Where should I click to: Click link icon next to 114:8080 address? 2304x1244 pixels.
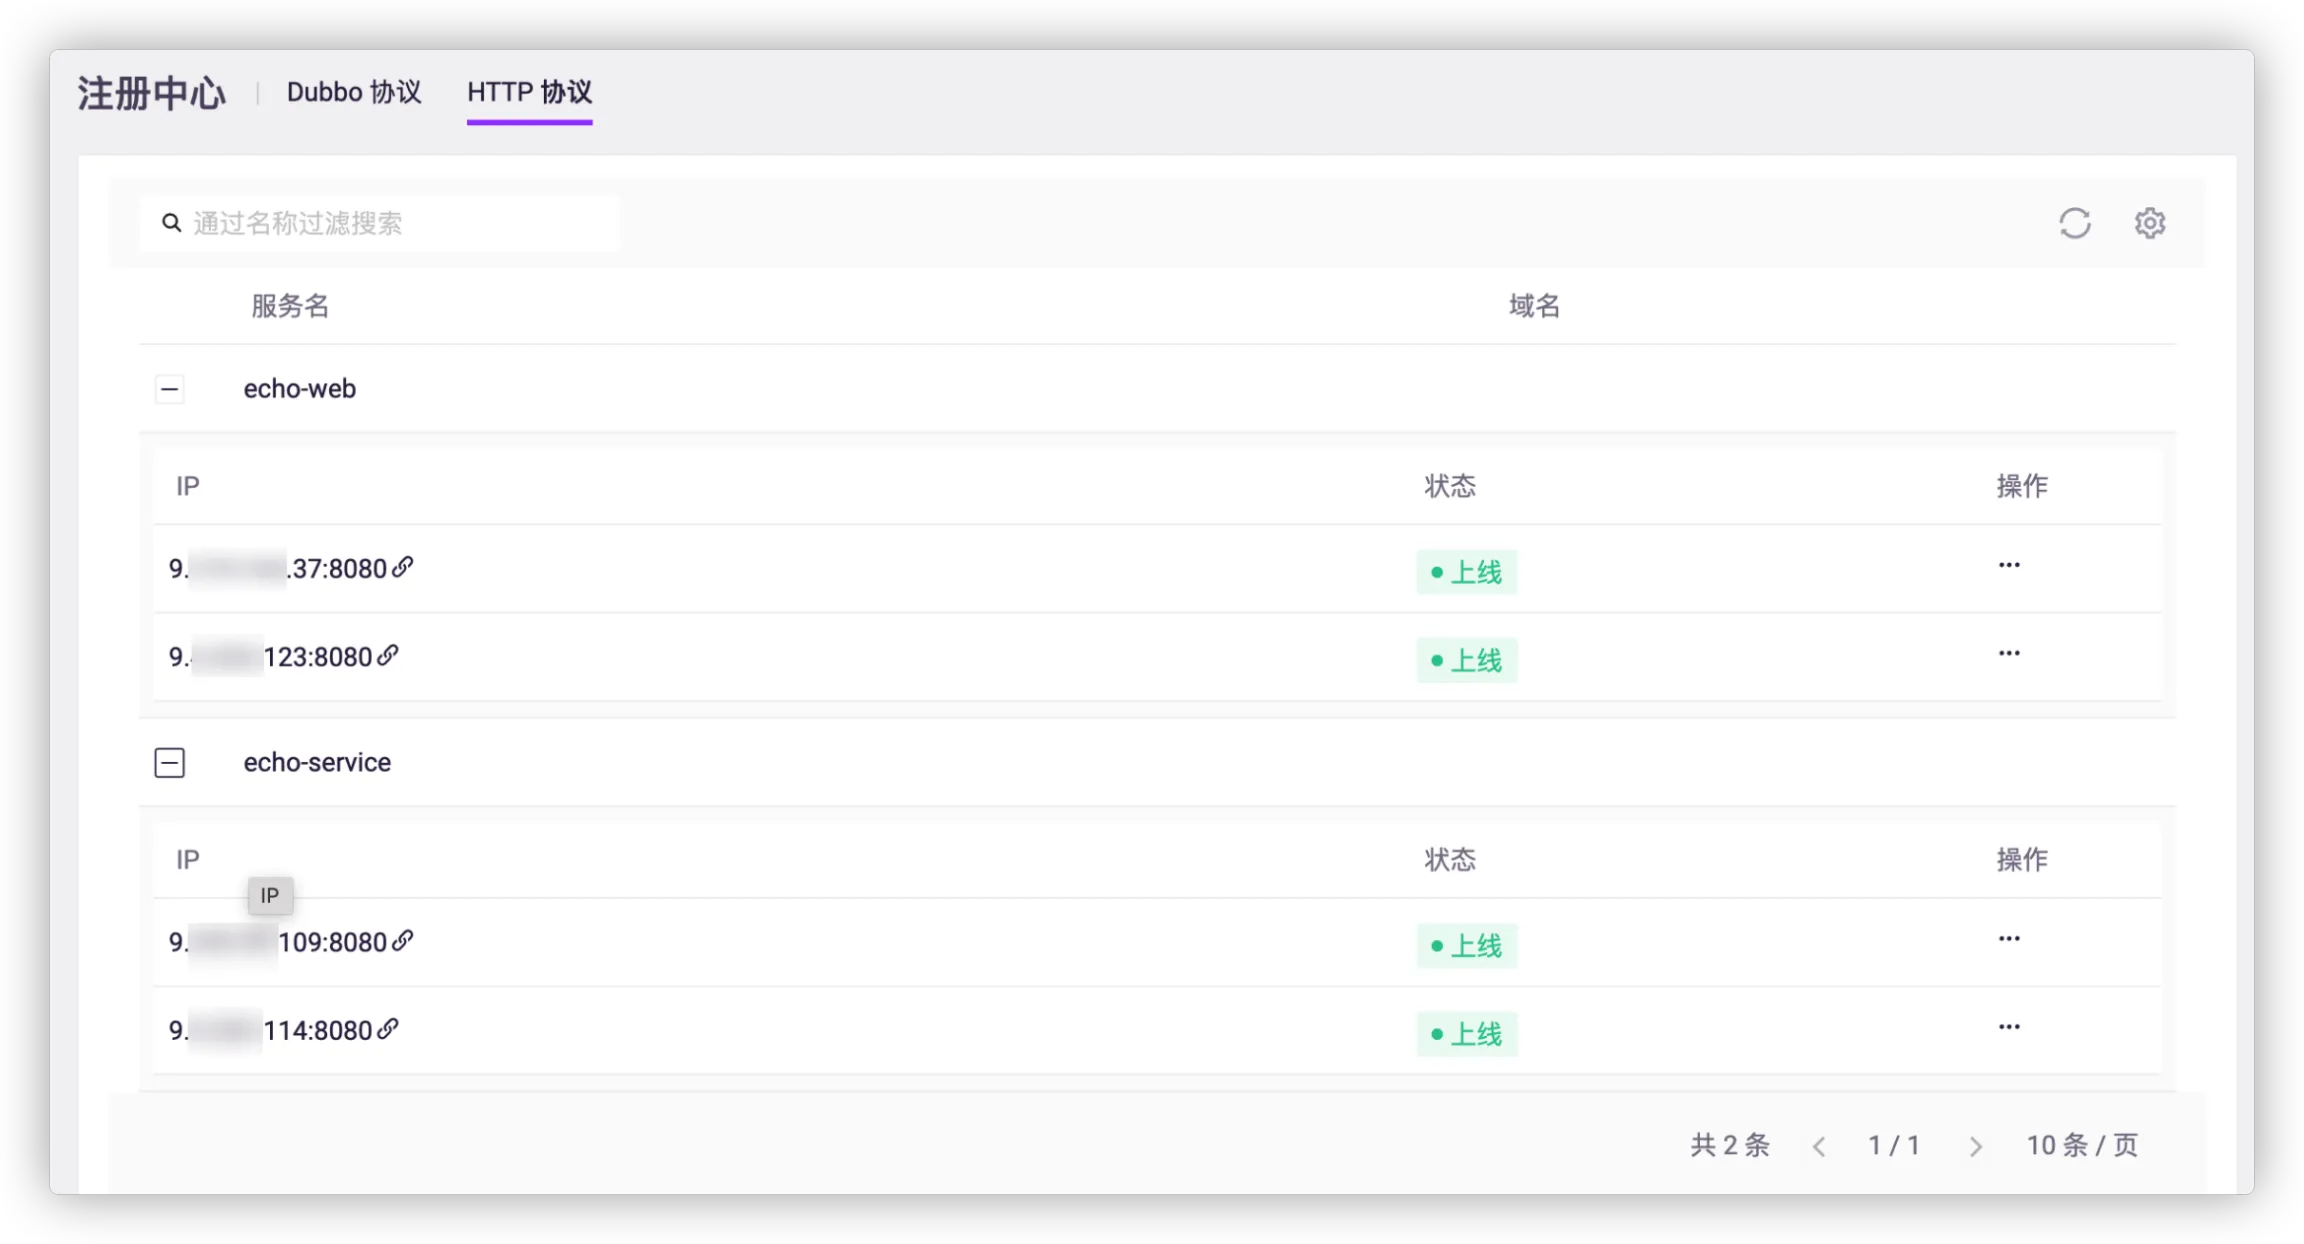pos(388,1029)
